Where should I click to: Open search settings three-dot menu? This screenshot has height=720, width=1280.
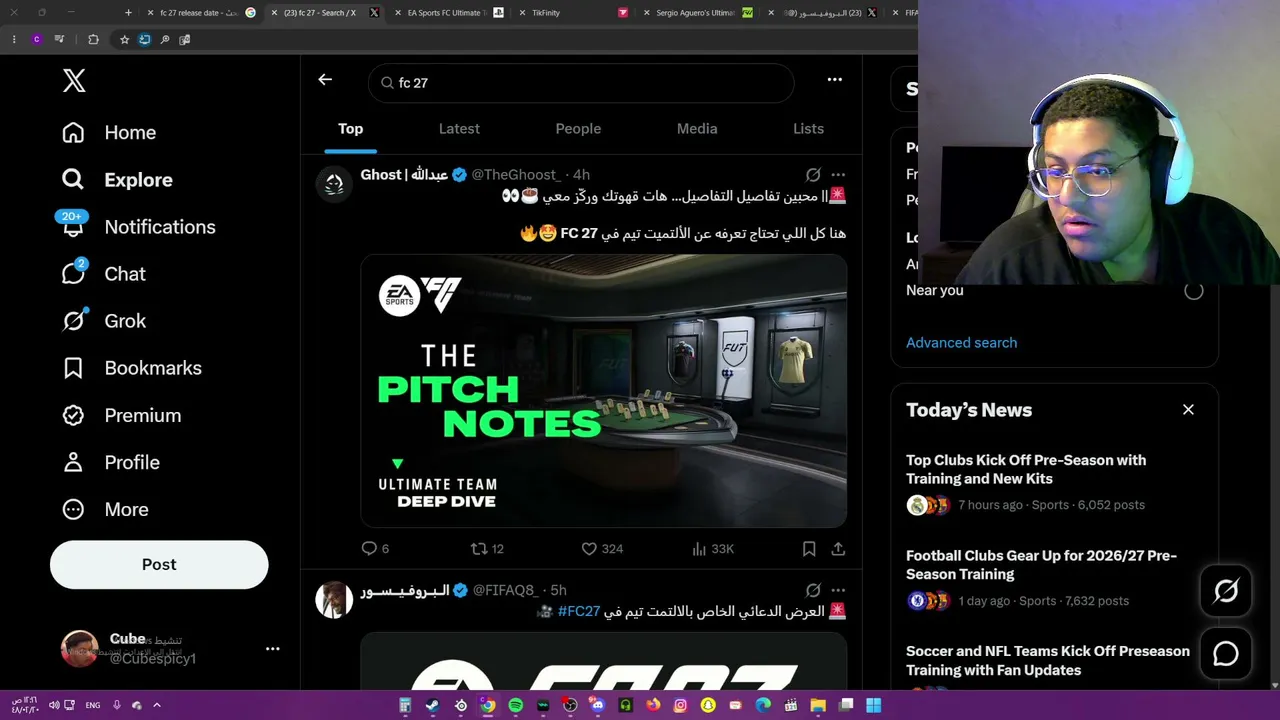834,79
